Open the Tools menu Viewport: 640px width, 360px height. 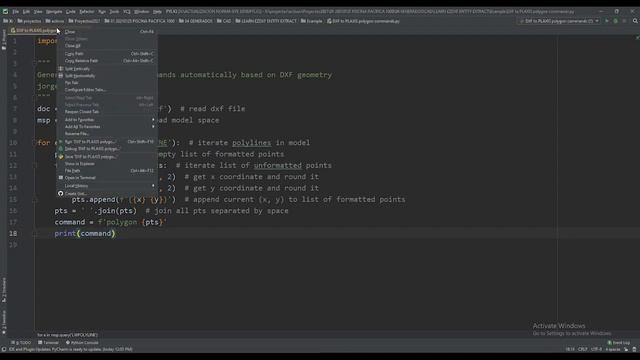pyautogui.click(x=114, y=11)
